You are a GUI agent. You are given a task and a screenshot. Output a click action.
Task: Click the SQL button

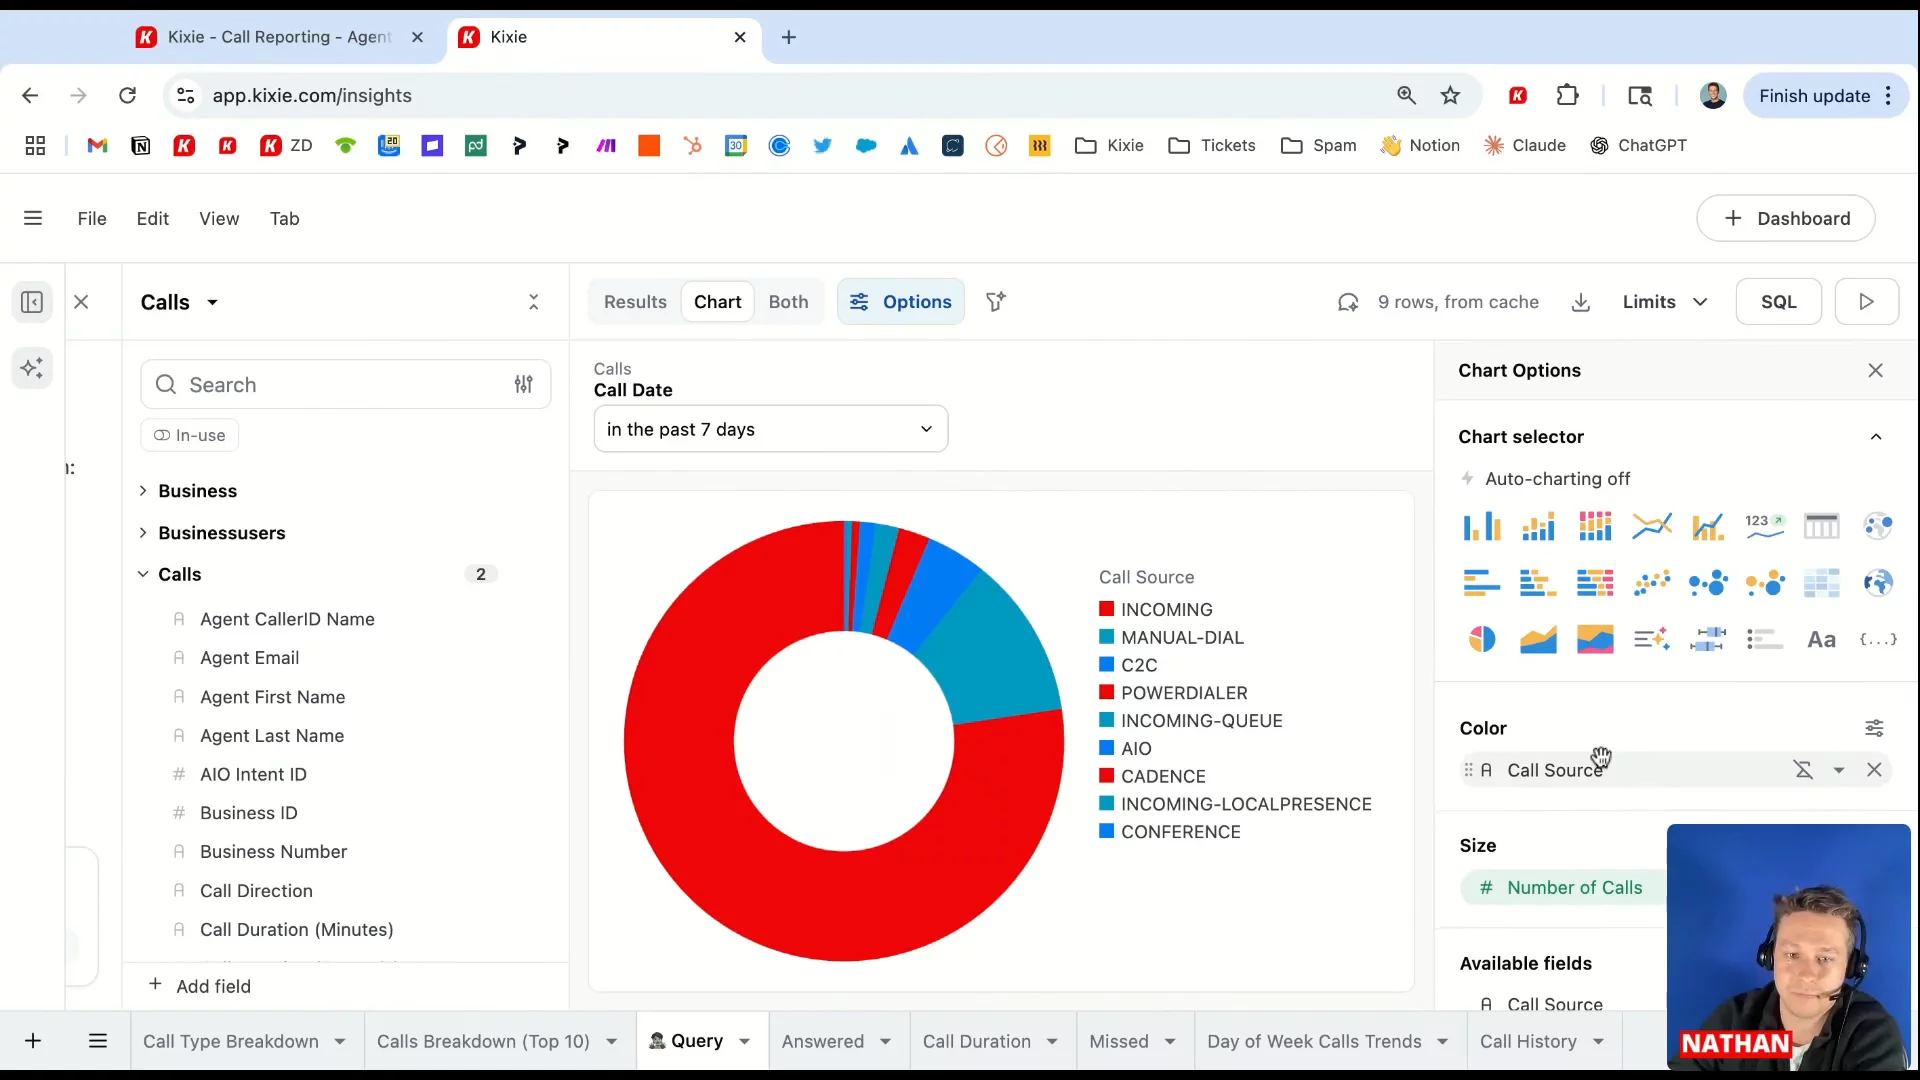(1778, 302)
